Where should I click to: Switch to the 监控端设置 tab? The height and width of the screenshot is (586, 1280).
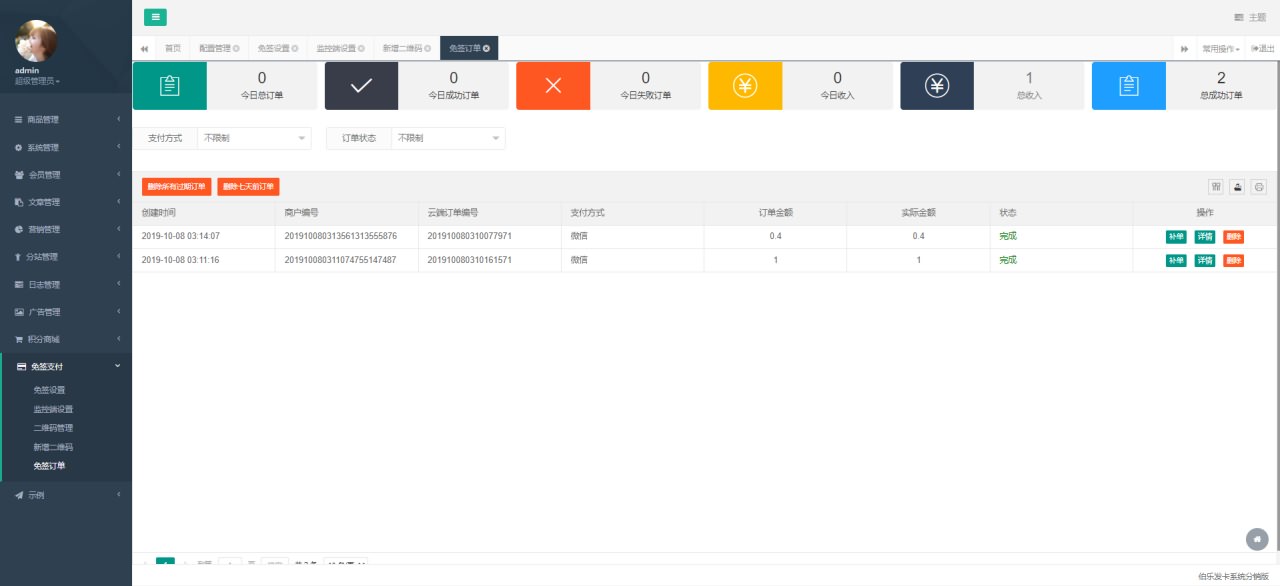click(x=340, y=48)
